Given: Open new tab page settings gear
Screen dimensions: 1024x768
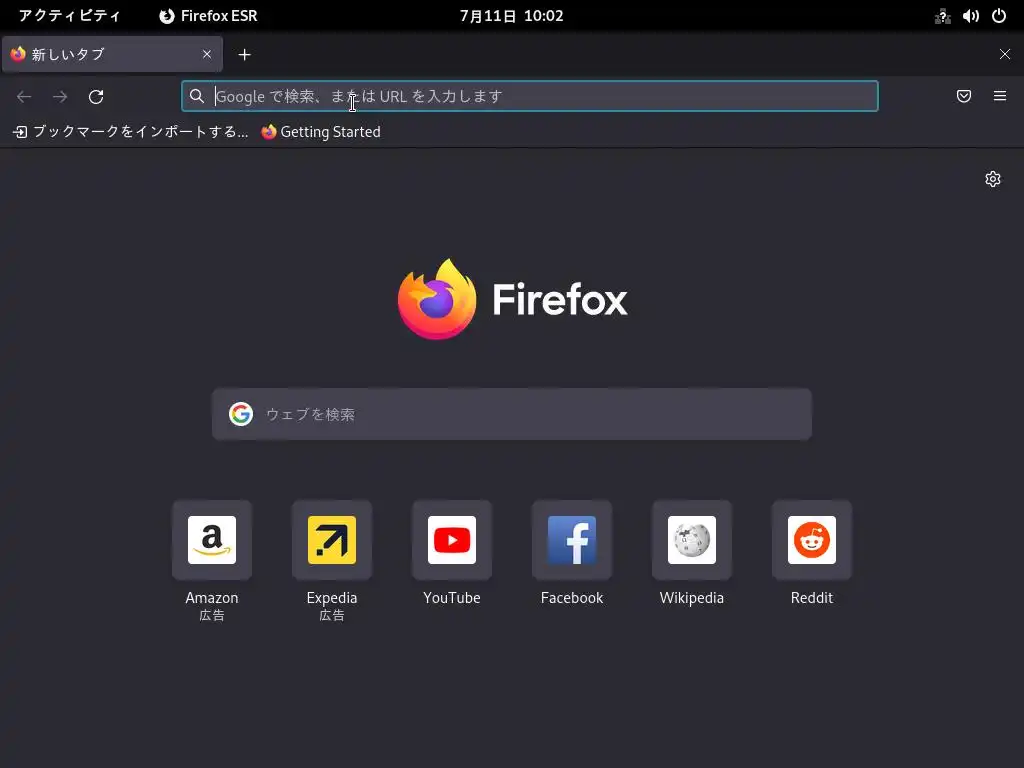Looking at the screenshot, I should point(993,179).
